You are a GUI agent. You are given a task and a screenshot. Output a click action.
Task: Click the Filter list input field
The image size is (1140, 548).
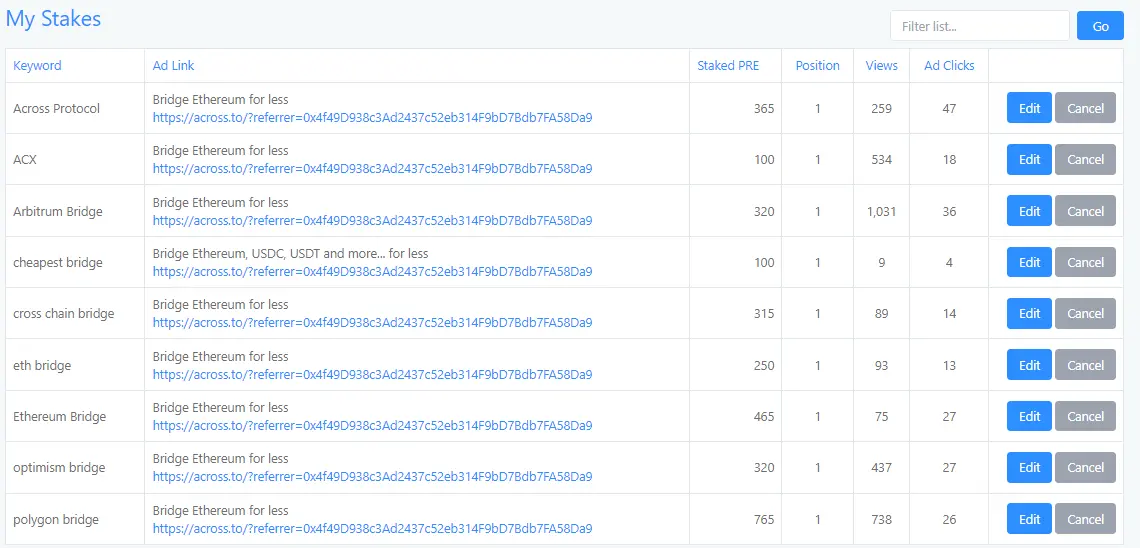point(979,26)
